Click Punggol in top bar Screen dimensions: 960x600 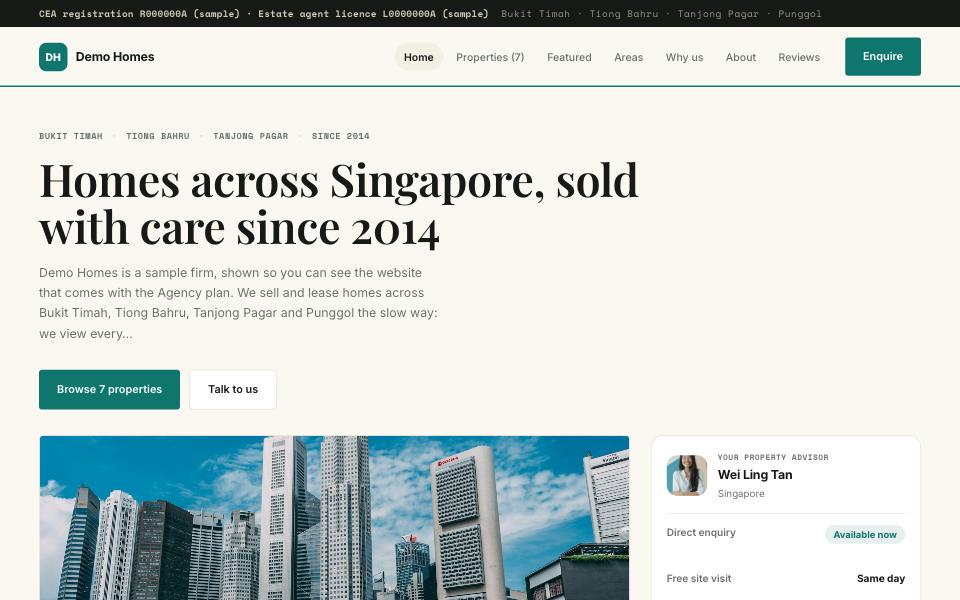coord(800,13)
